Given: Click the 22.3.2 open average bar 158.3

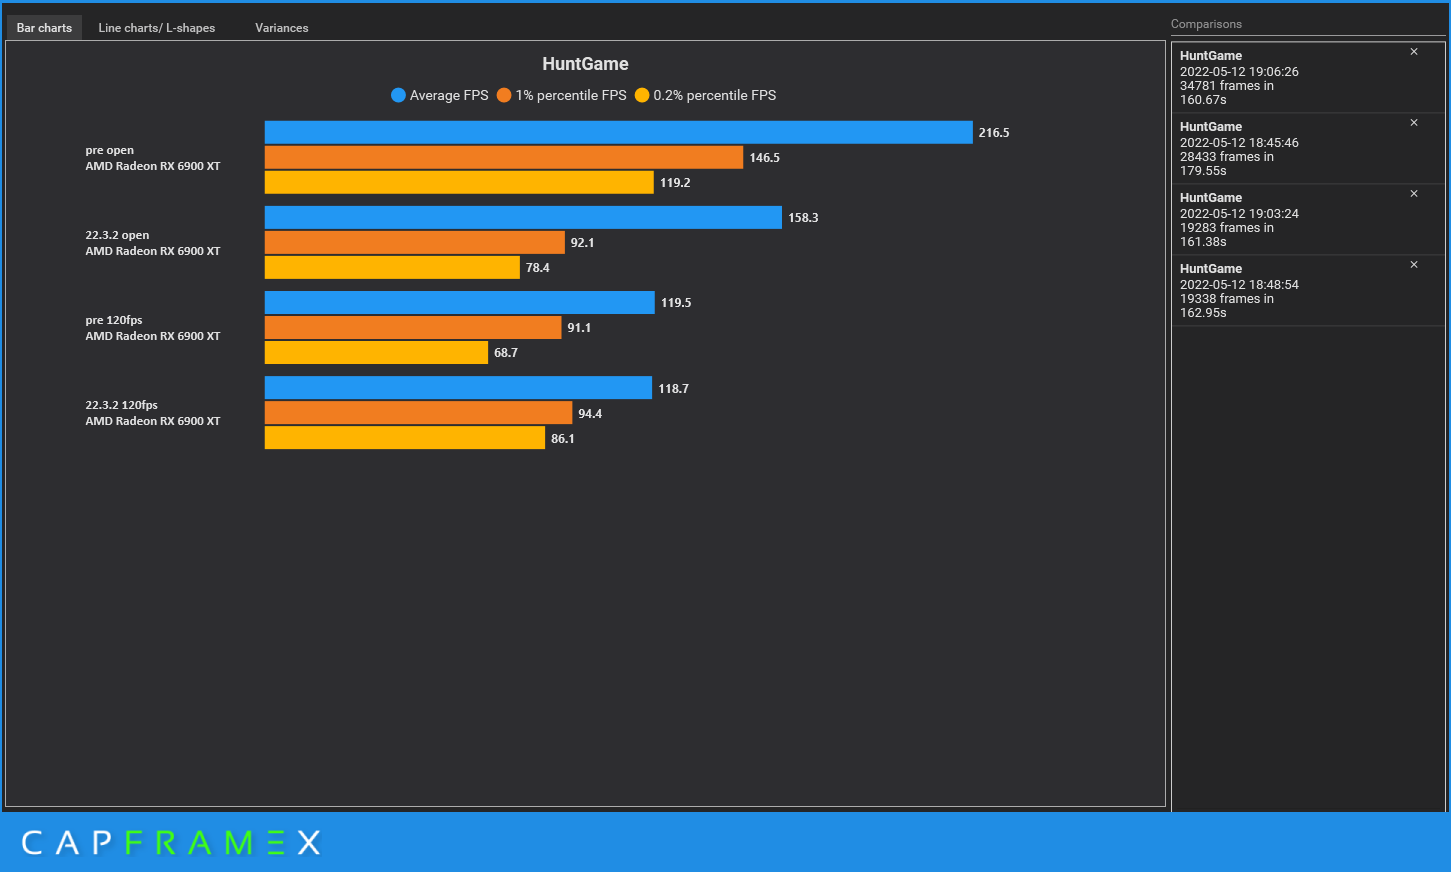Looking at the screenshot, I should [523, 217].
